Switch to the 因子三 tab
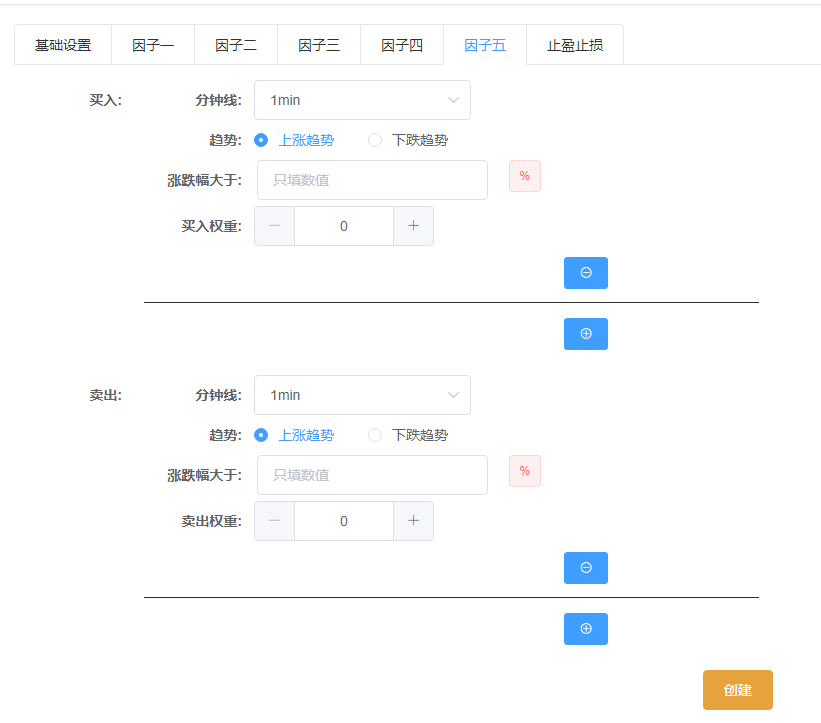This screenshot has height=723, width=821. coord(319,45)
